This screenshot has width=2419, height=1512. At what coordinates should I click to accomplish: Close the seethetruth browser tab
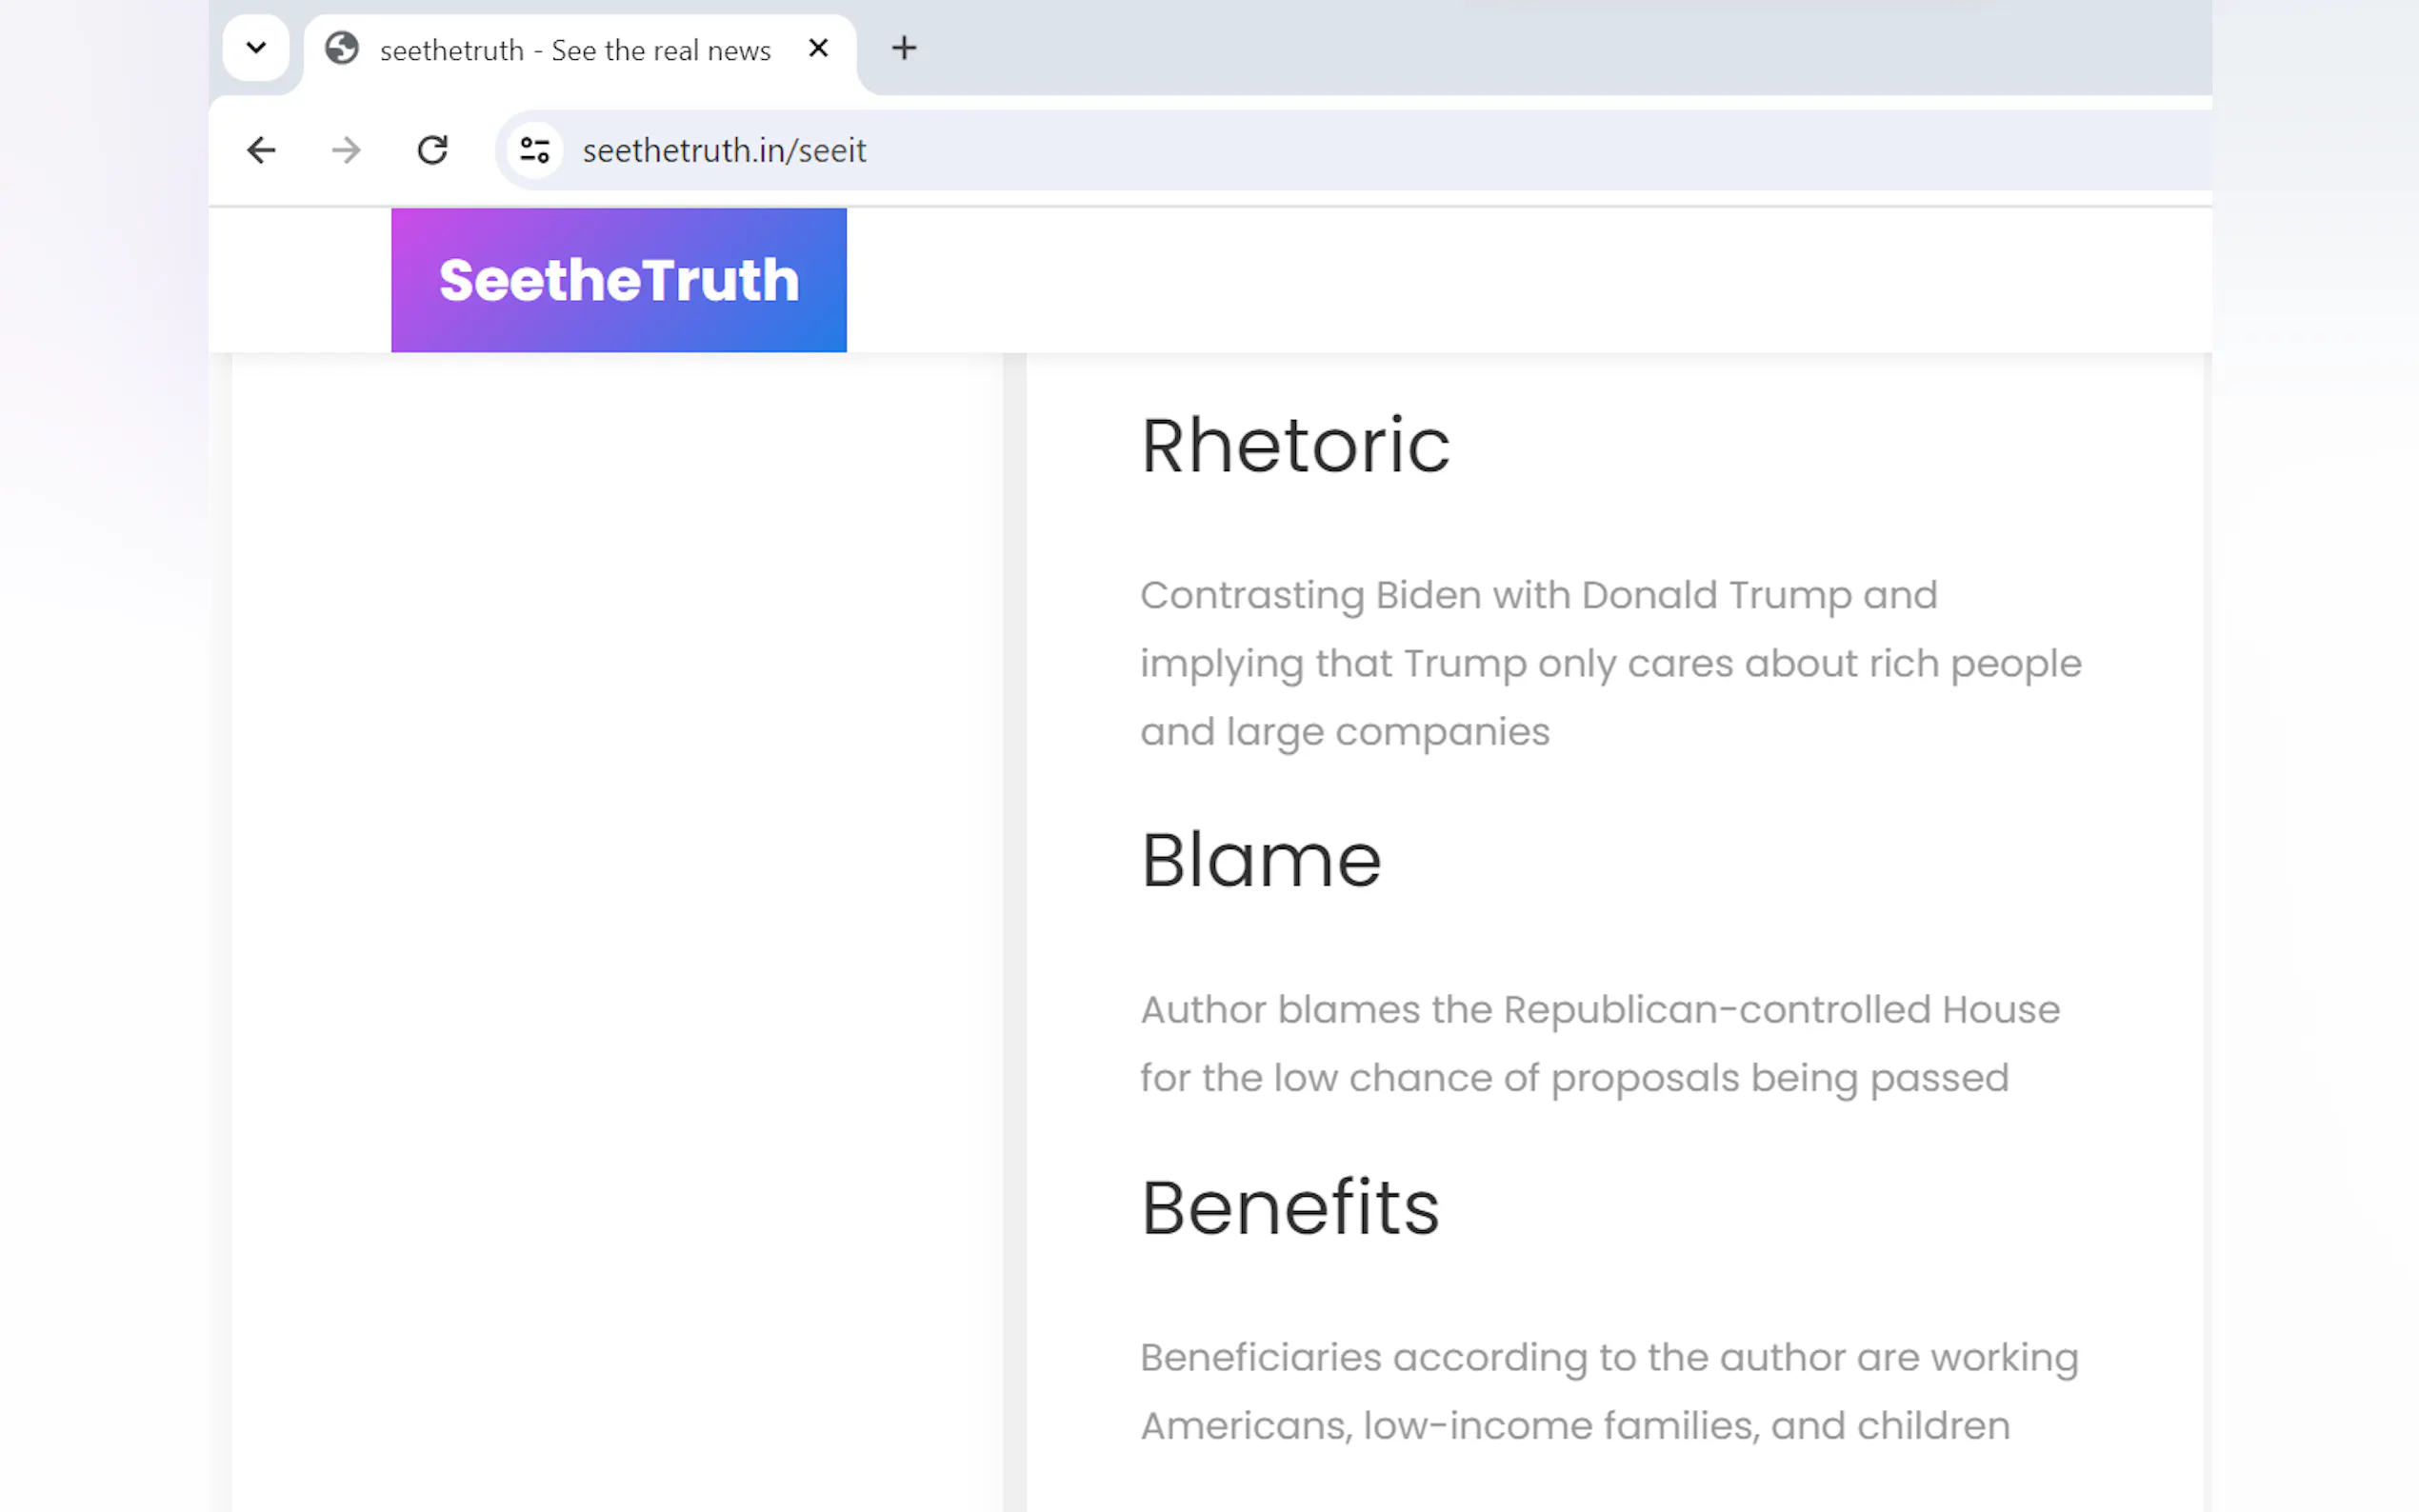tap(818, 48)
